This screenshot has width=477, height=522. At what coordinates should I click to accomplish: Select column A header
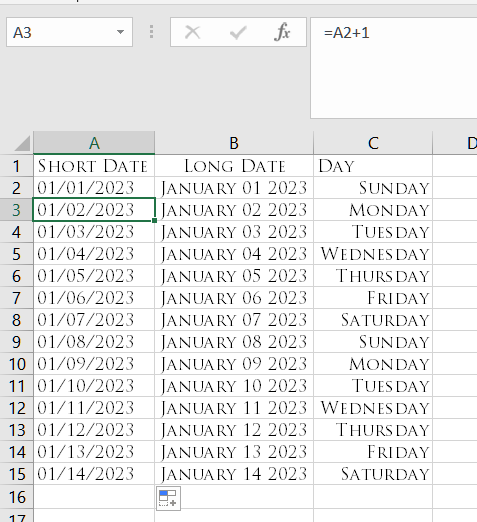point(94,143)
